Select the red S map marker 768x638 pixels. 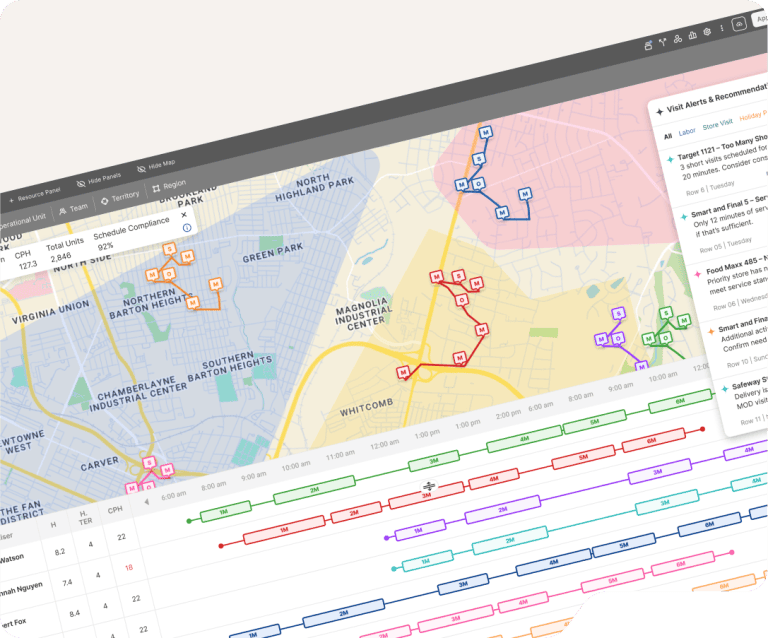(x=458, y=276)
